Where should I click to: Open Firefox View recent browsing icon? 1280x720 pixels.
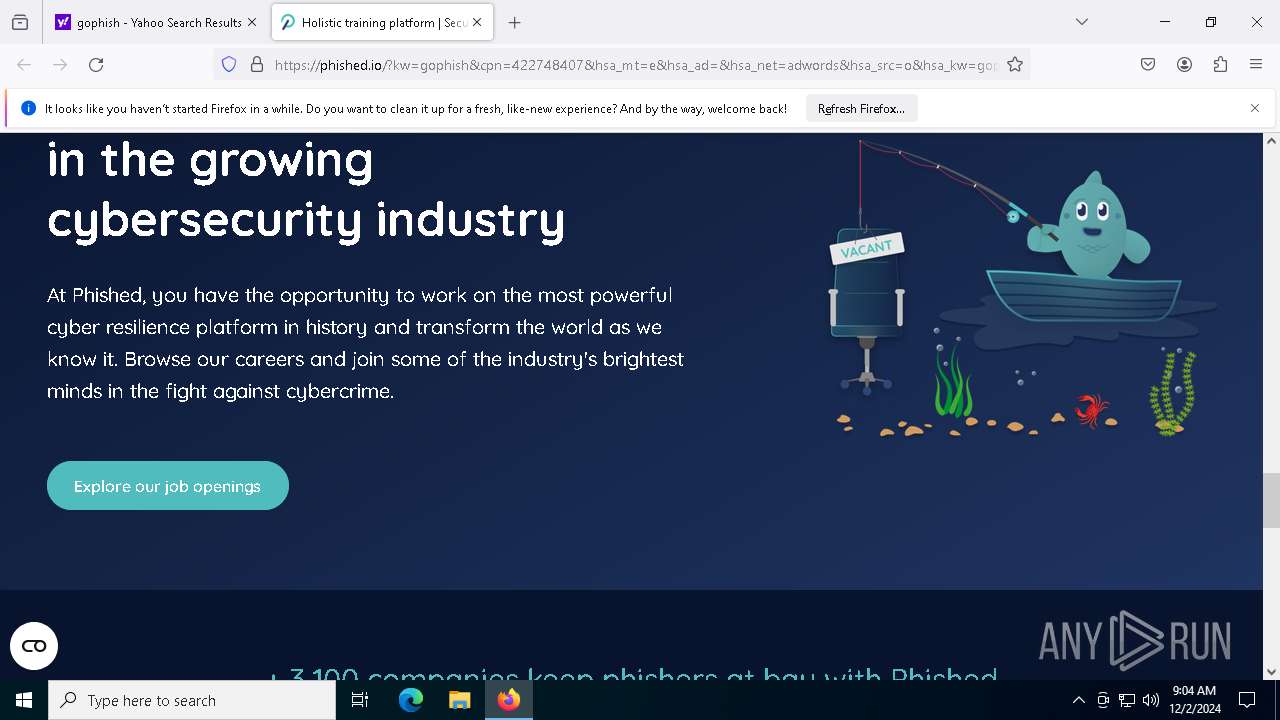20,22
